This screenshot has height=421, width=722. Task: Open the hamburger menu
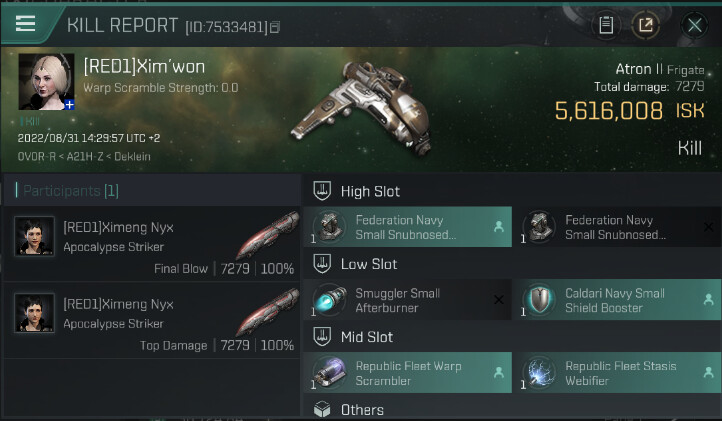(x=26, y=24)
